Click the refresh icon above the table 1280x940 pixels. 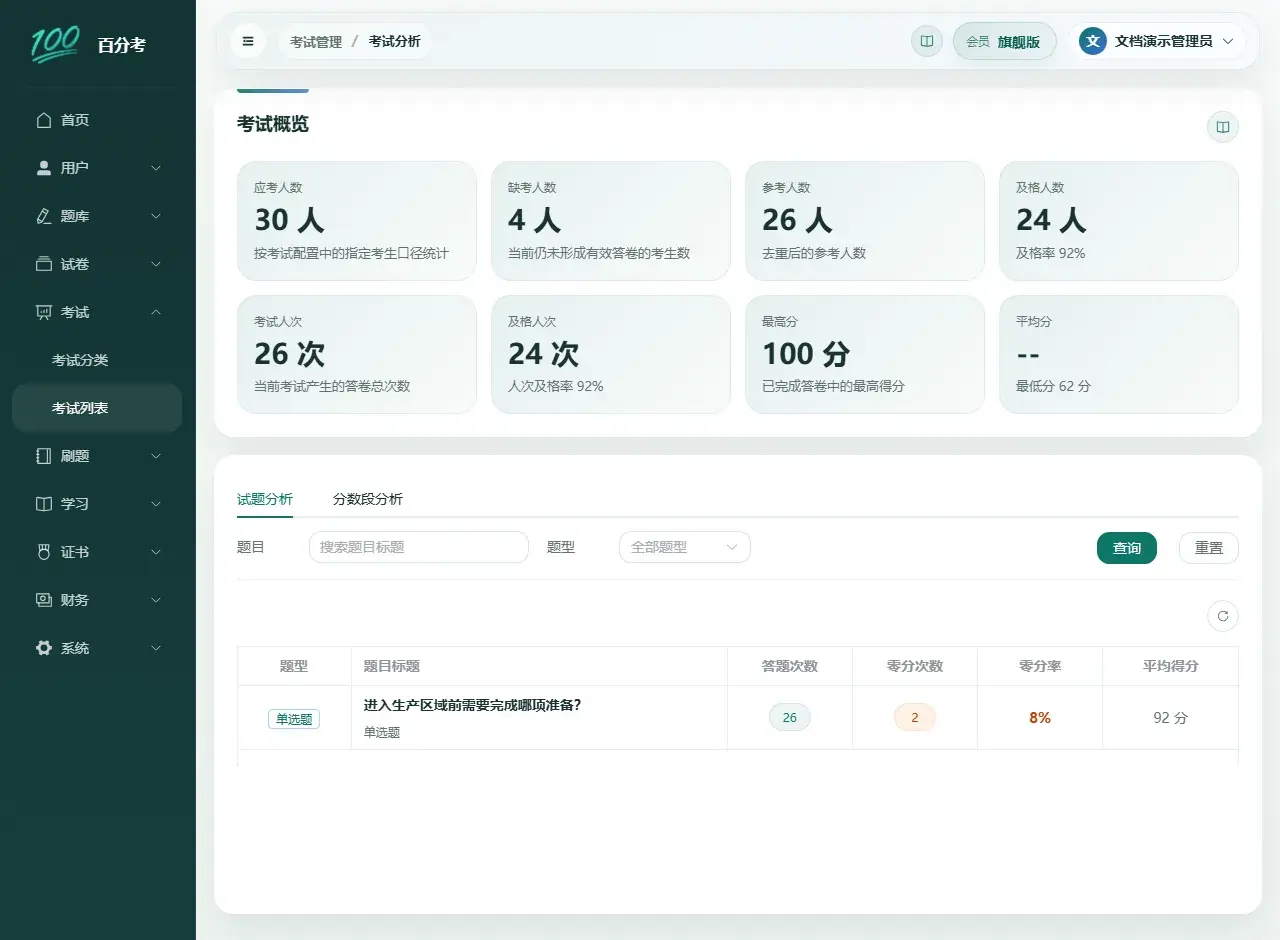pyautogui.click(x=1222, y=616)
